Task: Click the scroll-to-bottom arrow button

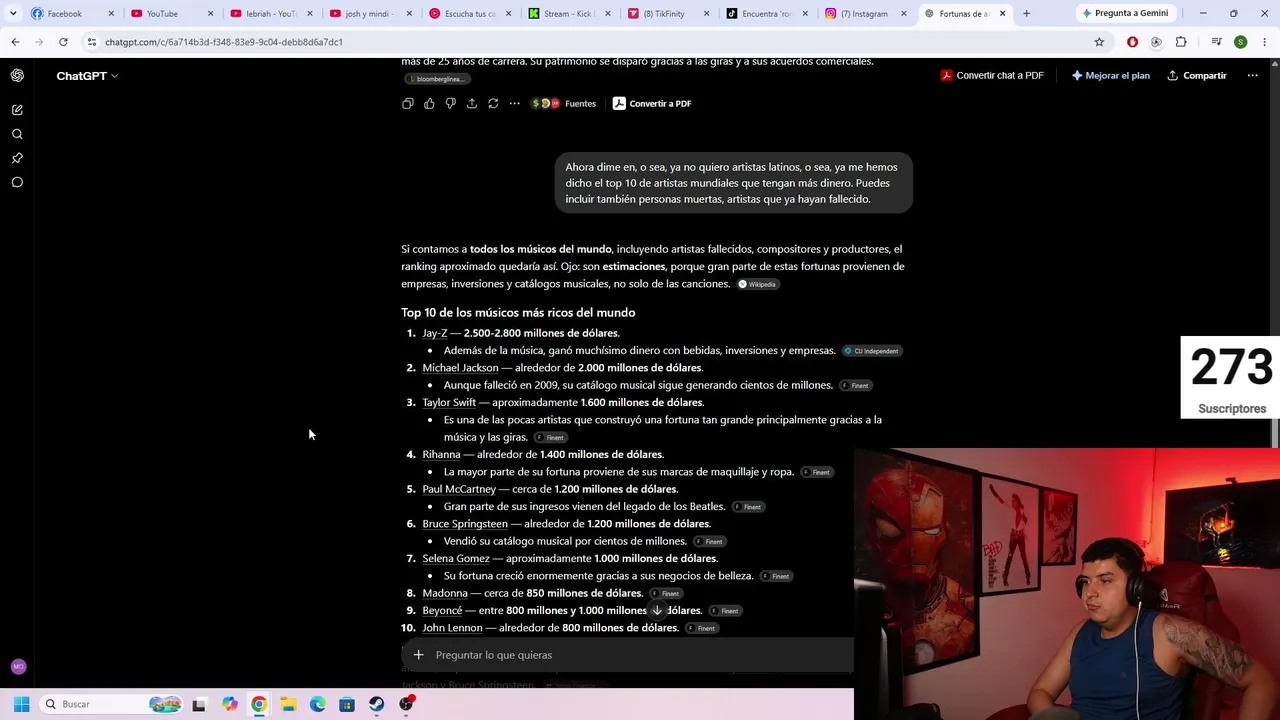Action: click(657, 610)
